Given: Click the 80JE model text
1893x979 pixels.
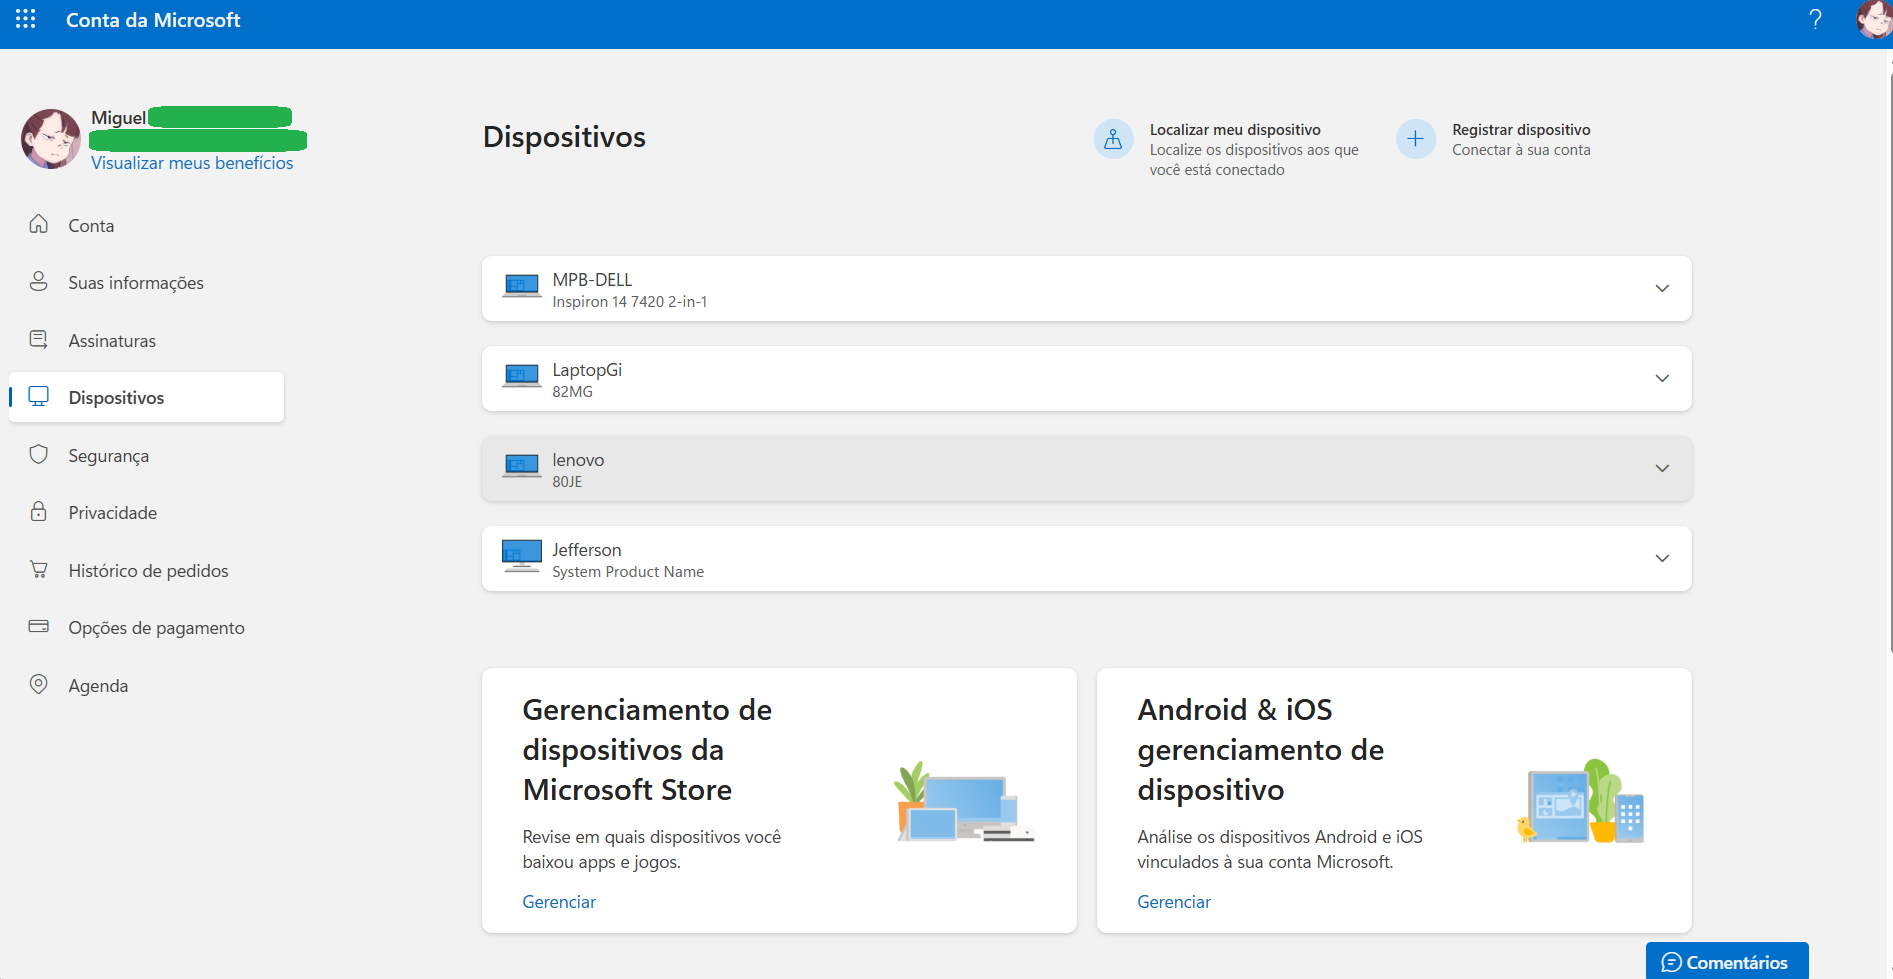Looking at the screenshot, I should point(567,482).
